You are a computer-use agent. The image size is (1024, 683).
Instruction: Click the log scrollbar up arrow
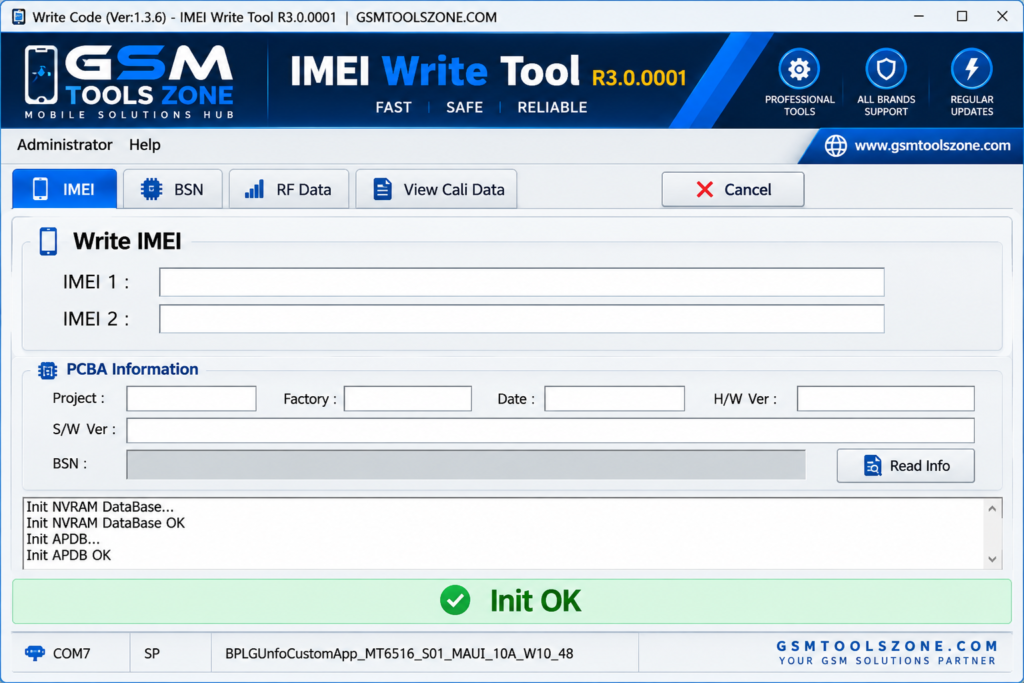tap(992, 508)
